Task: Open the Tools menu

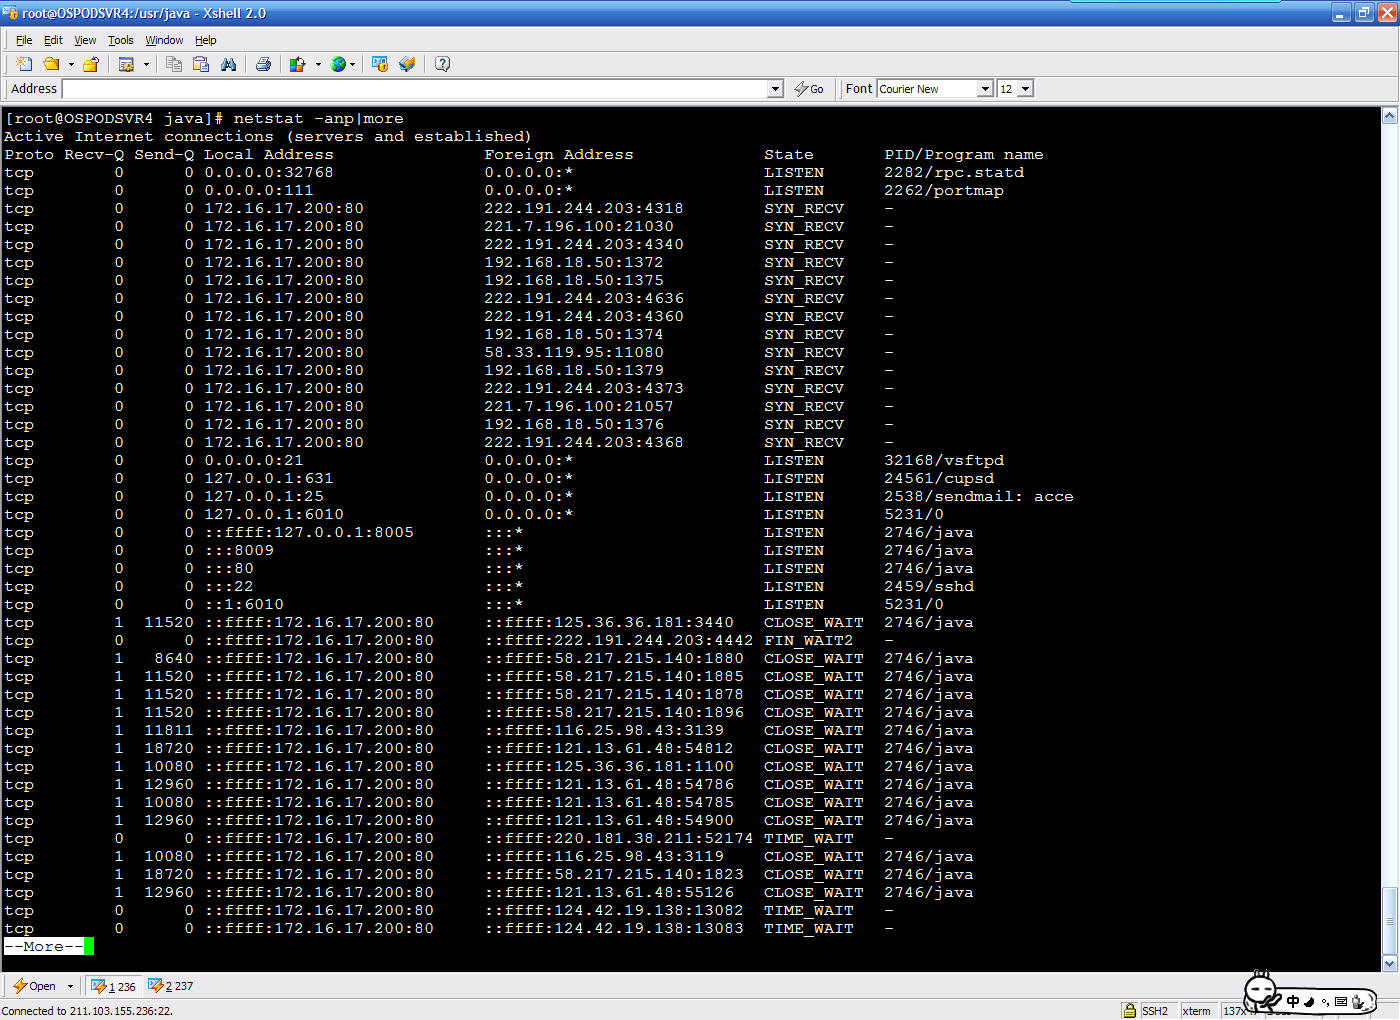Action: pos(120,40)
